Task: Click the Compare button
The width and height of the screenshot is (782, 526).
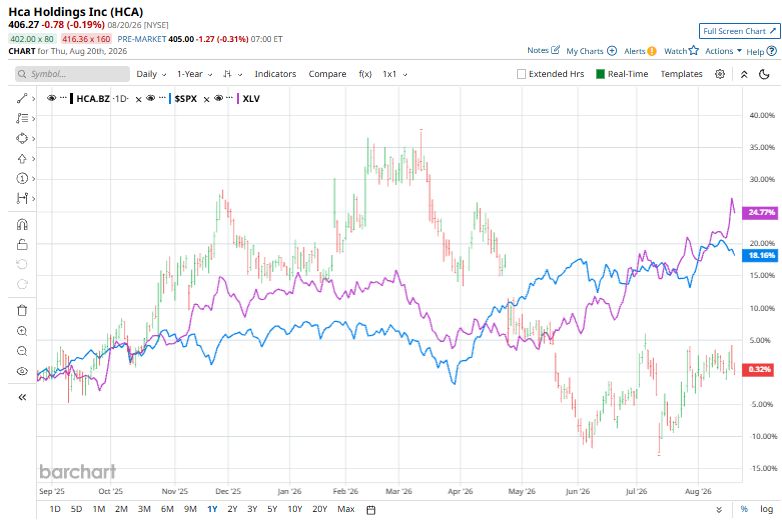Action: (327, 74)
